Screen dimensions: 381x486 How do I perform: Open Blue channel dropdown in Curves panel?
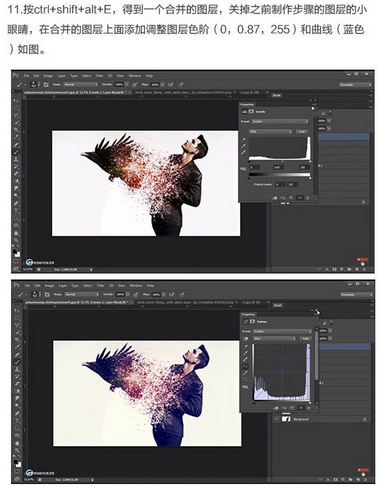(275, 338)
